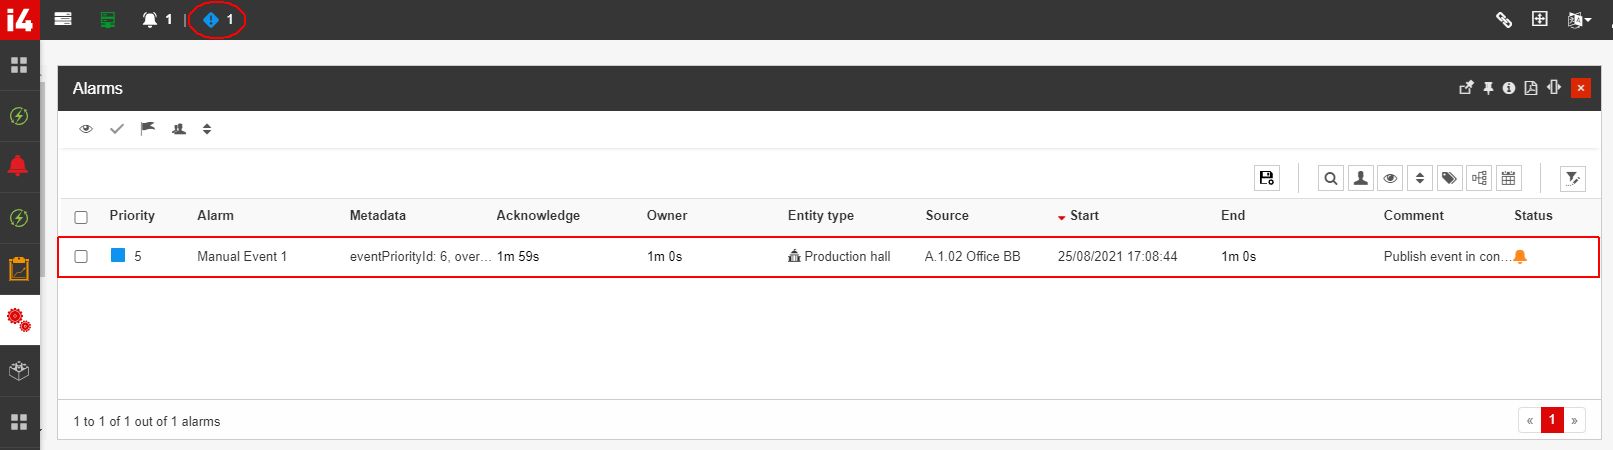Toggle the eye visibility filter button
Image resolution: width=1613 pixels, height=450 pixels.
(x=1390, y=178)
